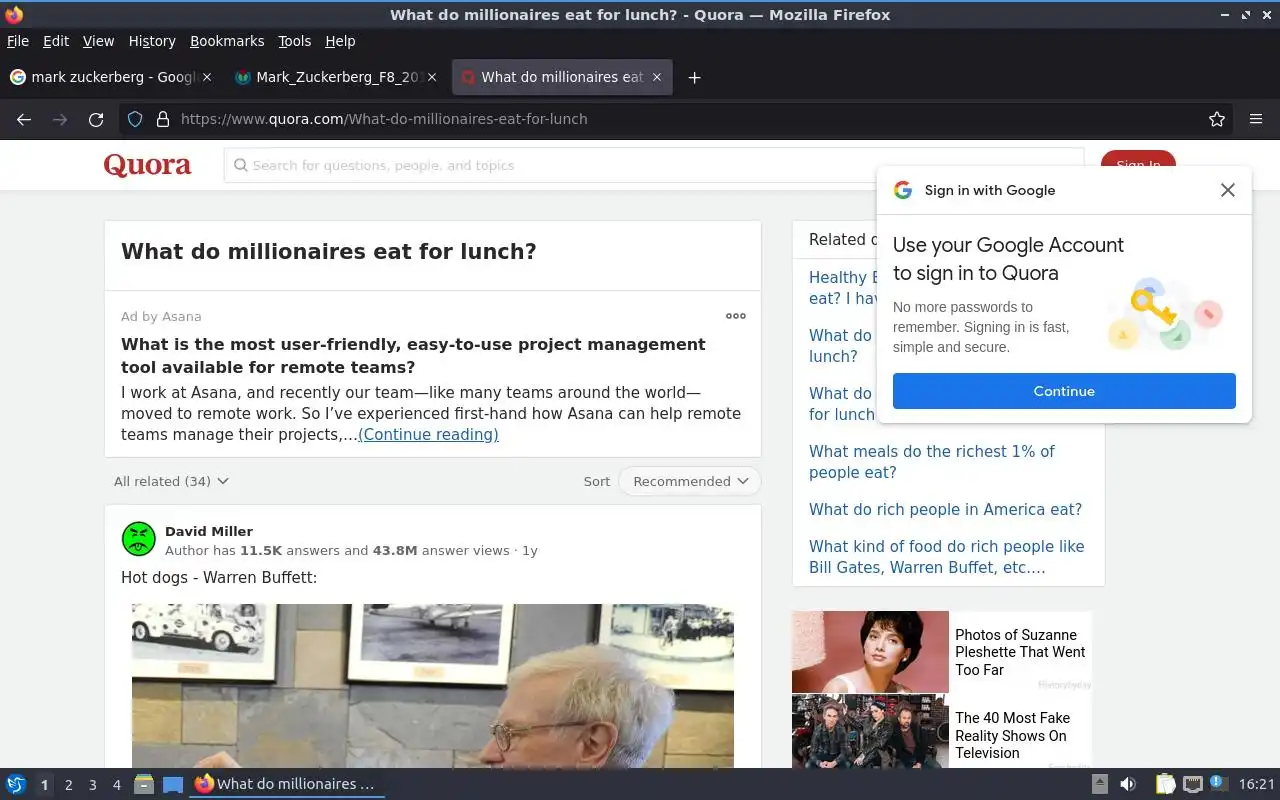This screenshot has height=800, width=1280.
Task: Click the Quora search input field
Action: 654,165
